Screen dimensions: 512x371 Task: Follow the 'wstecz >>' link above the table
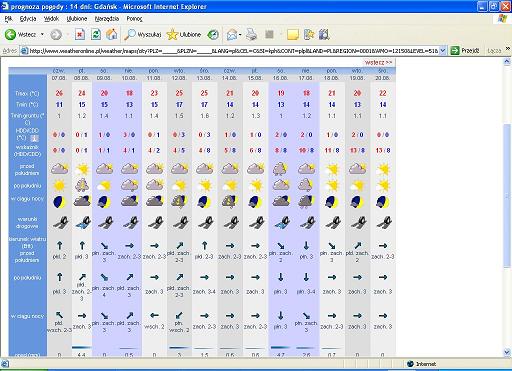(378, 62)
